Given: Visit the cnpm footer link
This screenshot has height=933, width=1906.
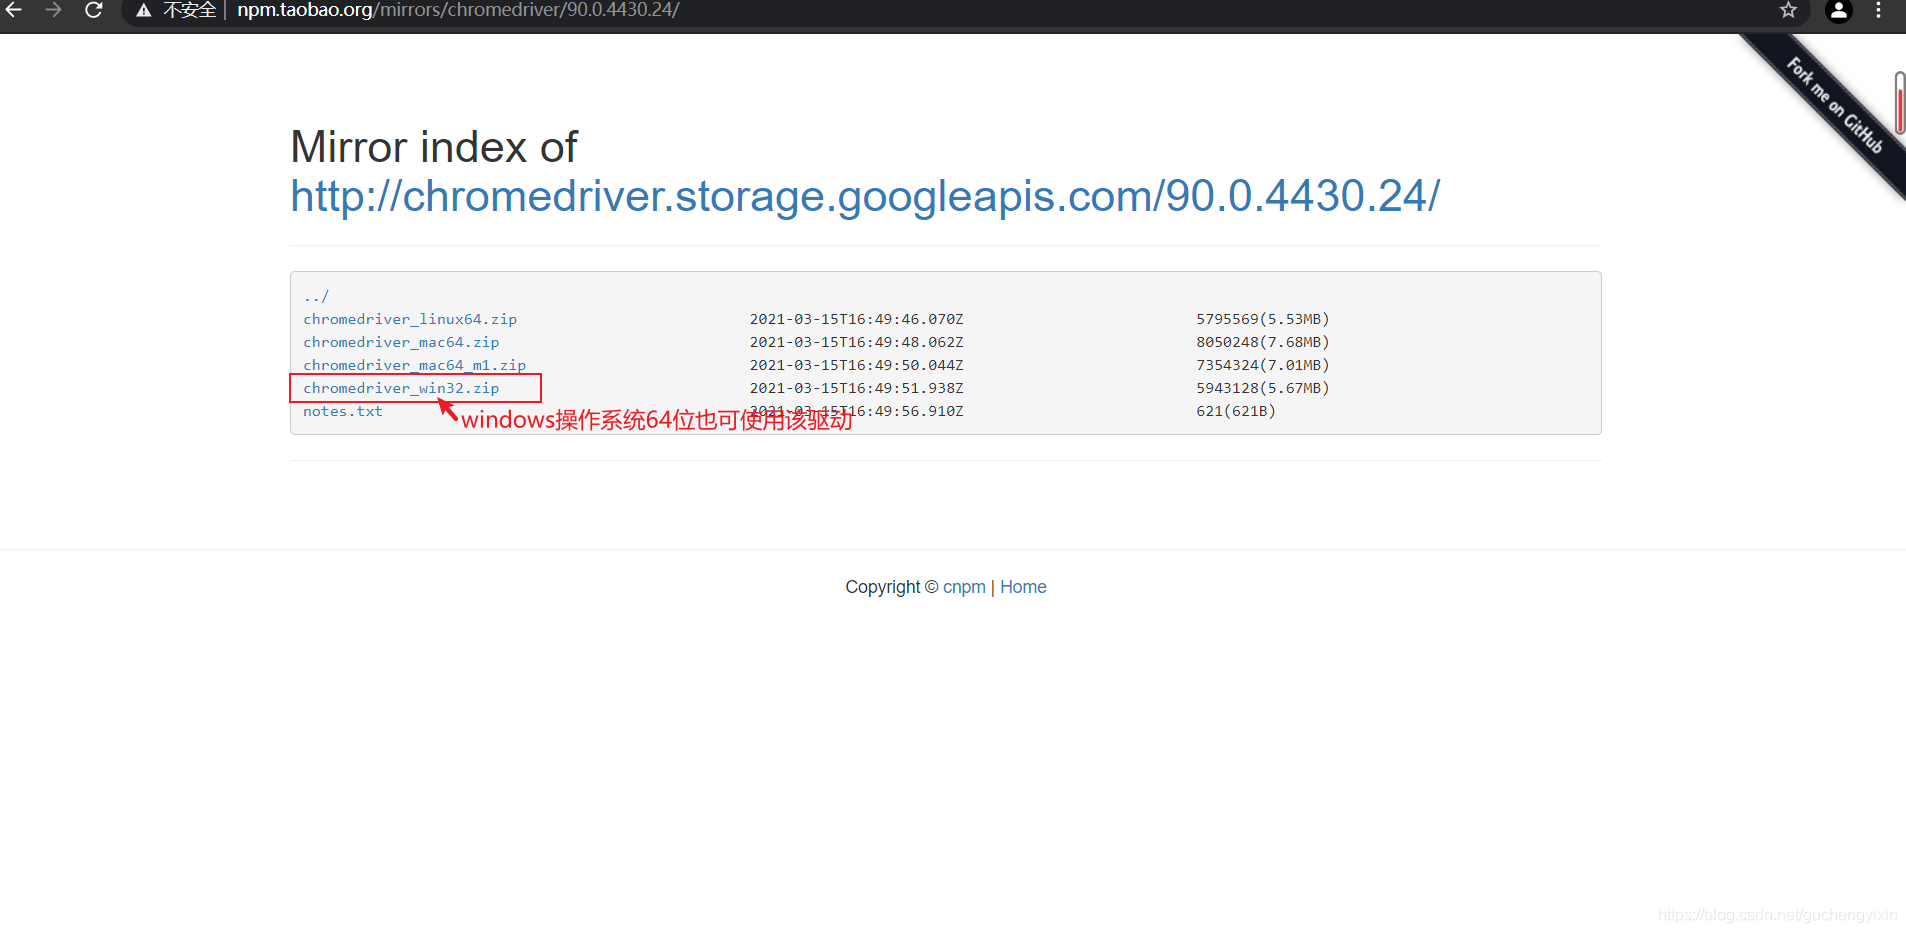Looking at the screenshot, I should click(x=964, y=587).
